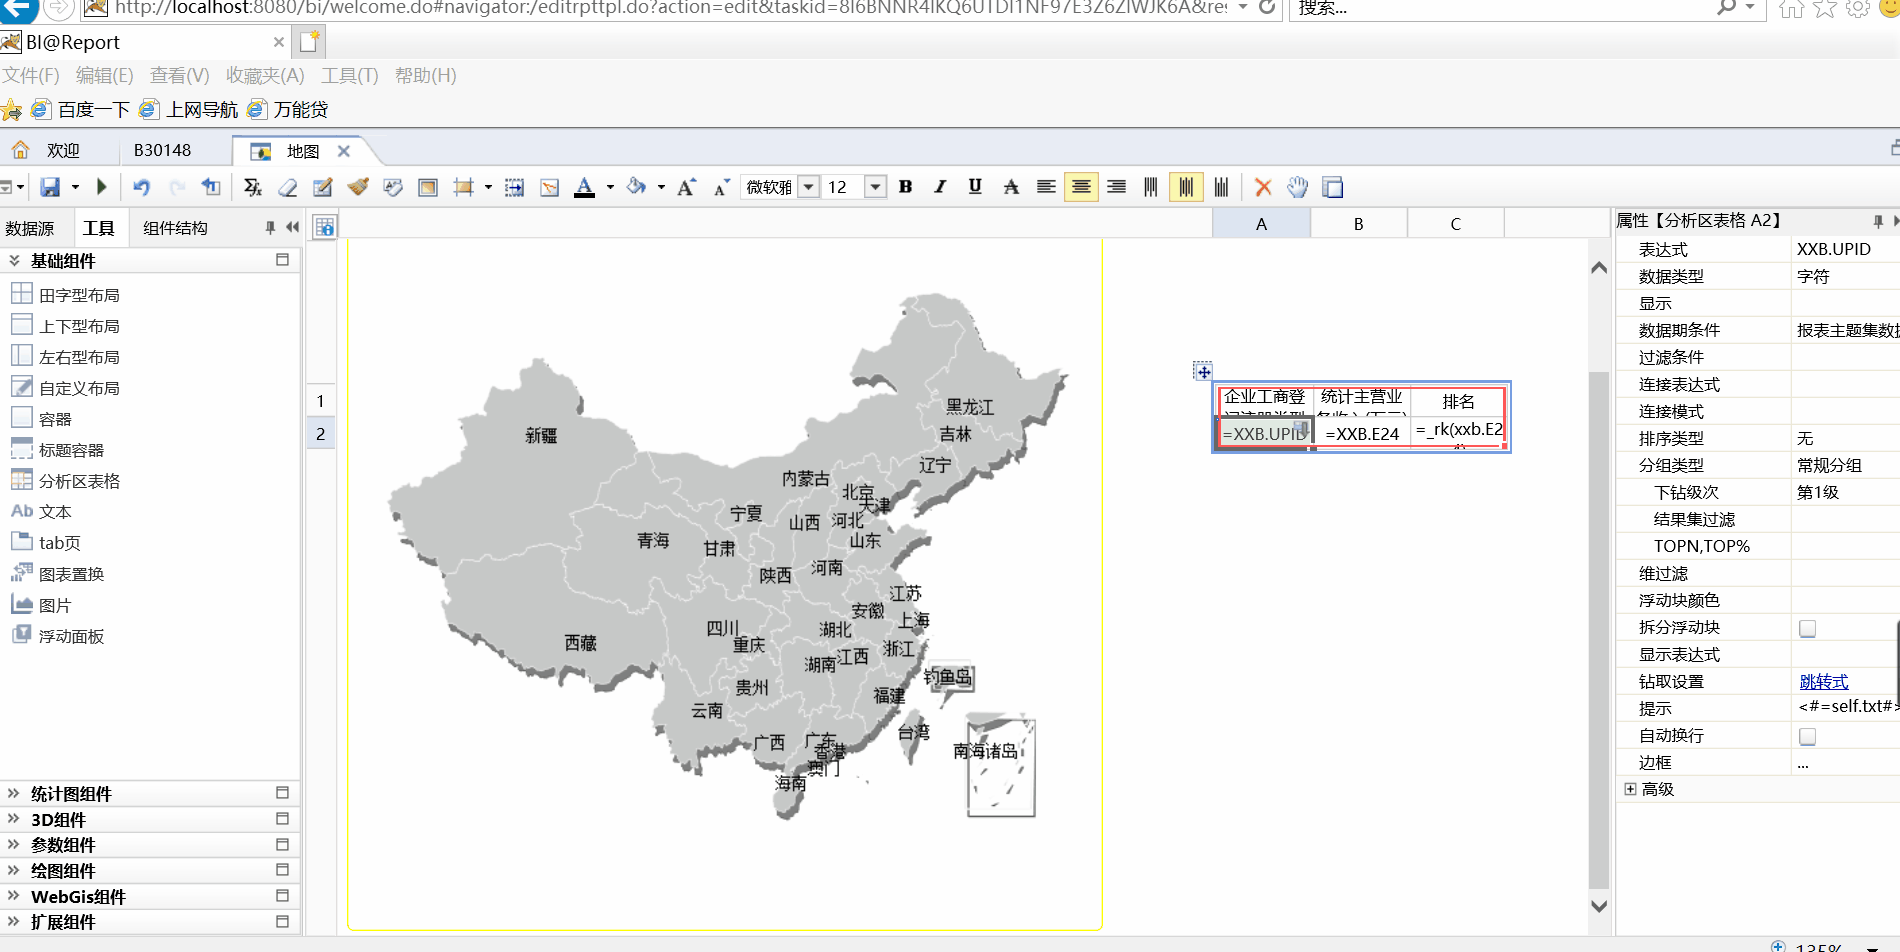Image resolution: width=1900 pixels, height=952 pixels.
Task: Toggle center alignment in the toolbar
Action: click(1081, 187)
